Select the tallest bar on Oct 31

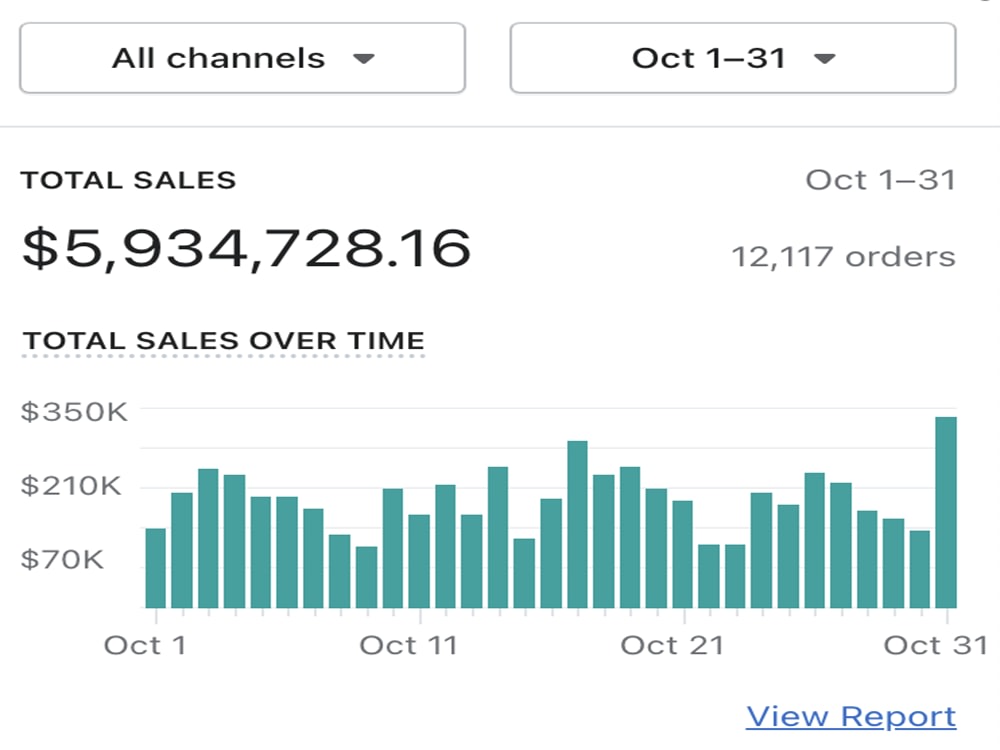point(946,512)
